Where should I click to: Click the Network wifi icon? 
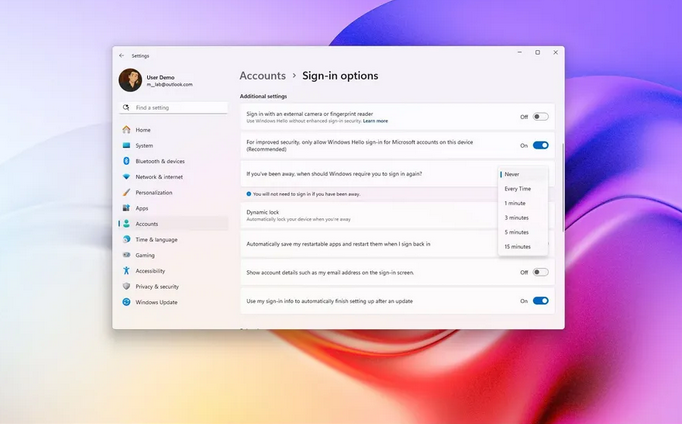coord(126,177)
